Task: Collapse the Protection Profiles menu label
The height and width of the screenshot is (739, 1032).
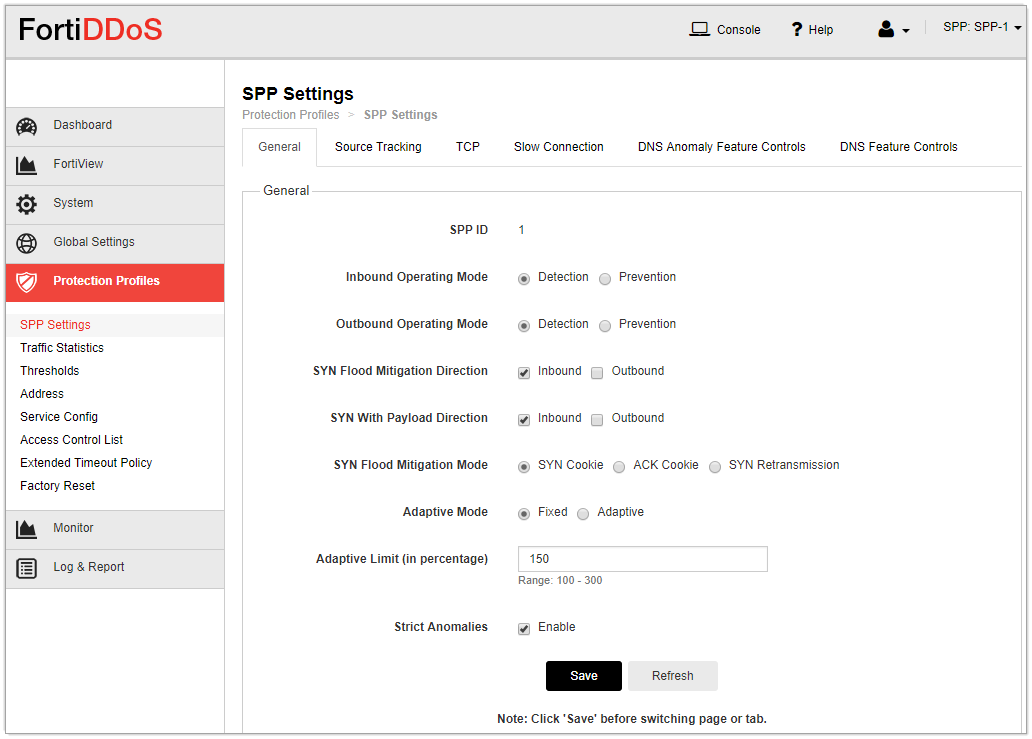Action: click(106, 281)
